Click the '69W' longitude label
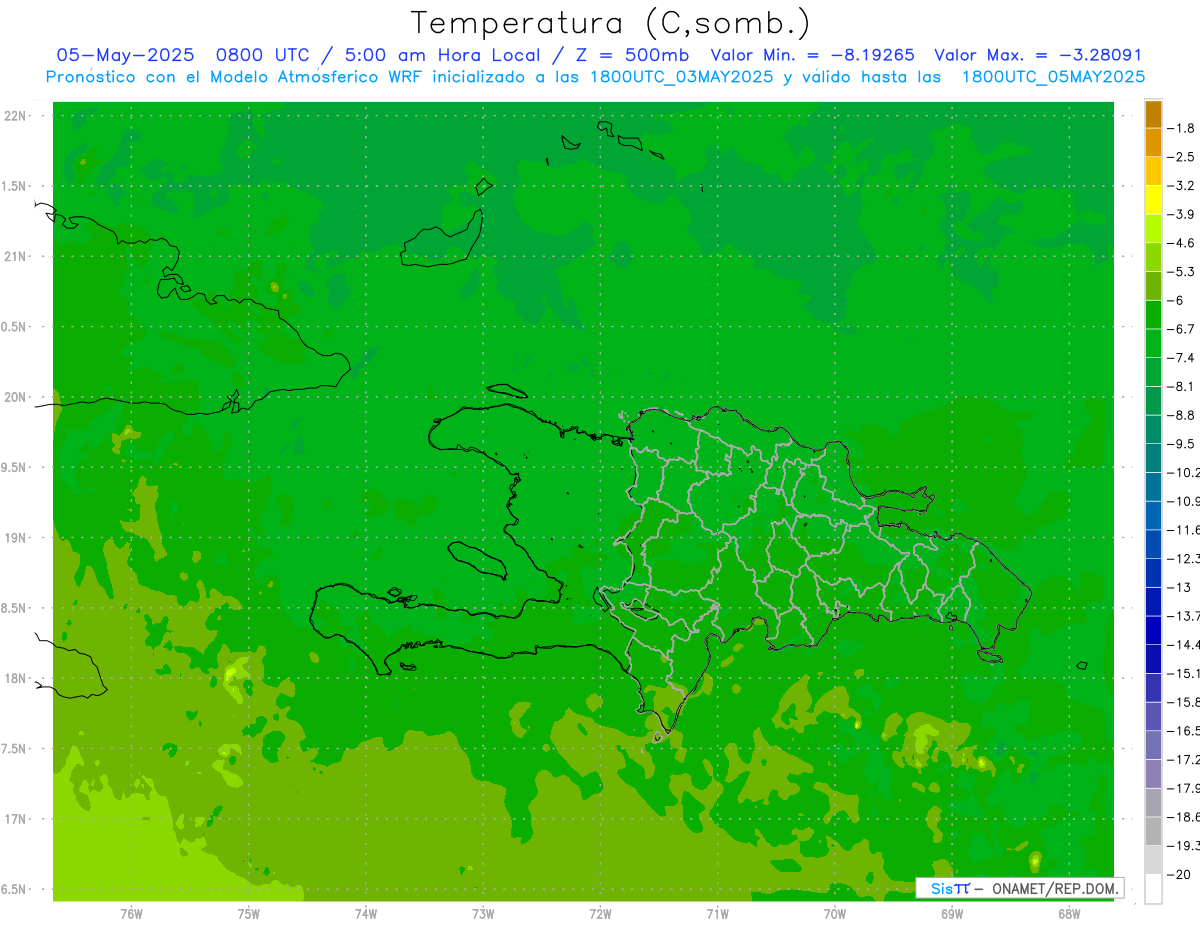The height and width of the screenshot is (927, 1200). (952, 913)
